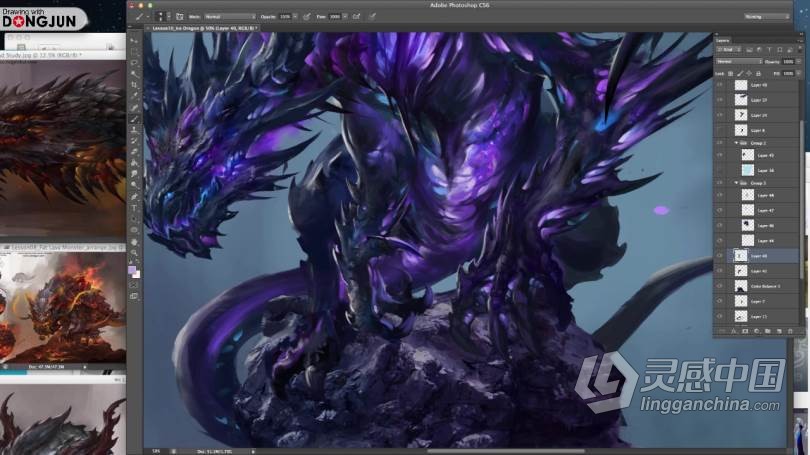Select the Clone Stamp tool
Viewport: 810px width, 455px height.
pyautogui.click(x=134, y=130)
